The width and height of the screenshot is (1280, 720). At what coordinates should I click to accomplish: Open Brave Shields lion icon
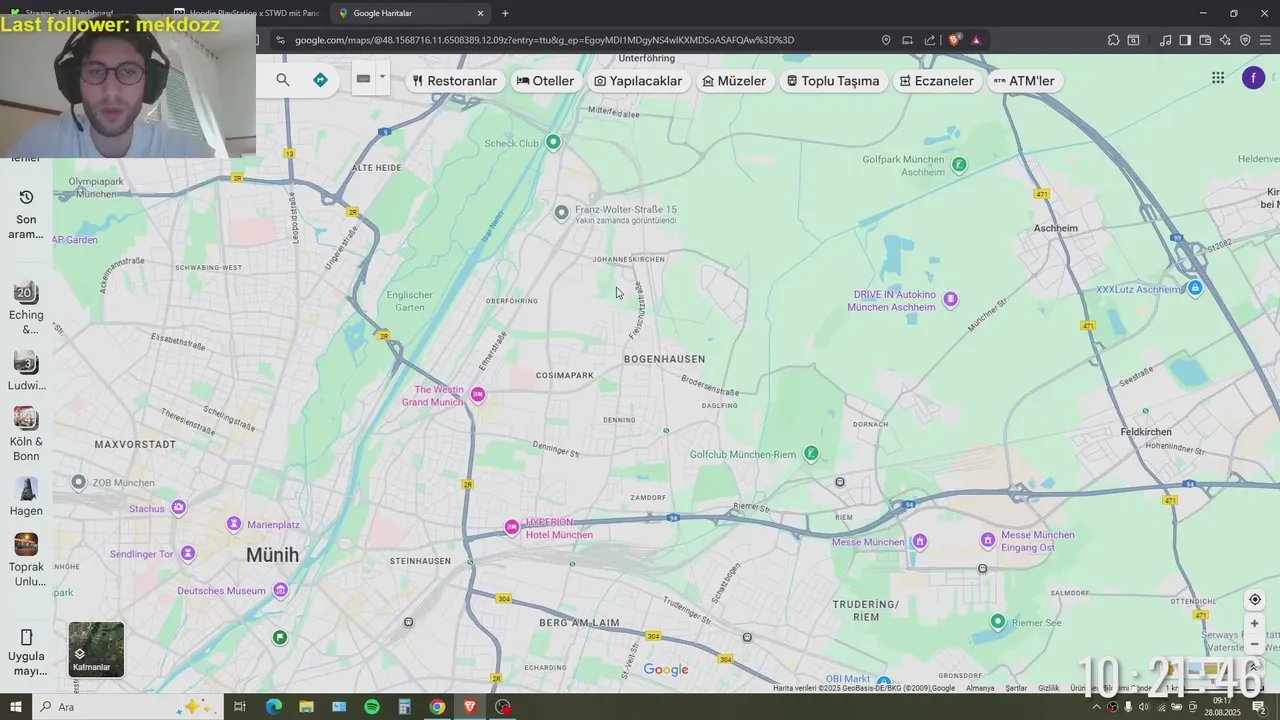(x=954, y=40)
